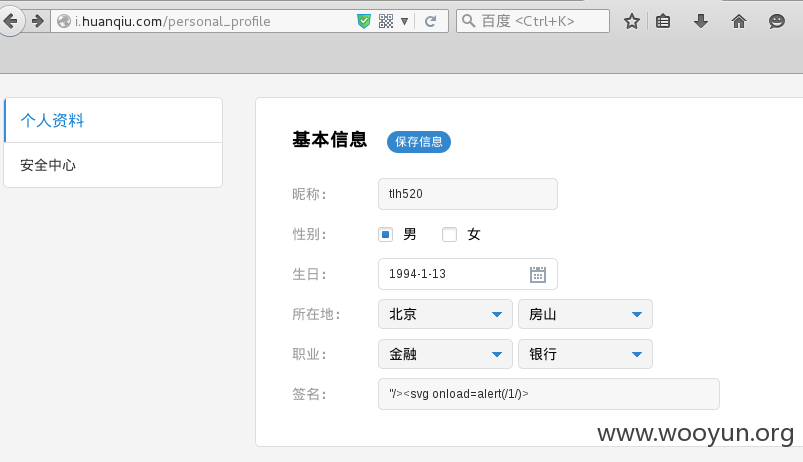The image size is (803, 462).
Task: Click the birthday field showing 1994-1-13
Action: coord(468,274)
